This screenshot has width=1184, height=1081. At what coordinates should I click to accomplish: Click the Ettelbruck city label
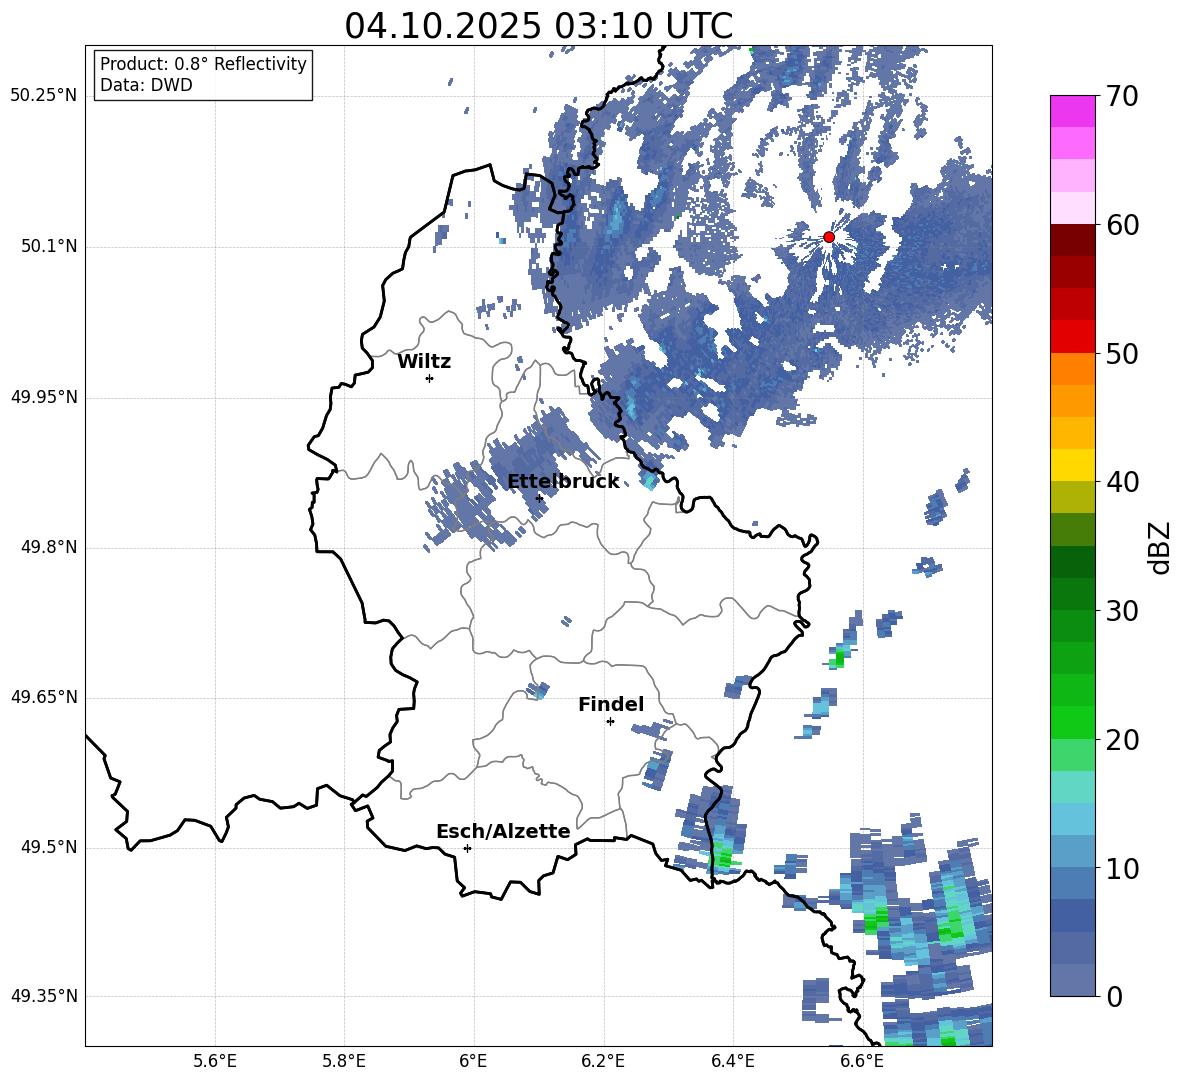pyautogui.click(x=563, y=482)
